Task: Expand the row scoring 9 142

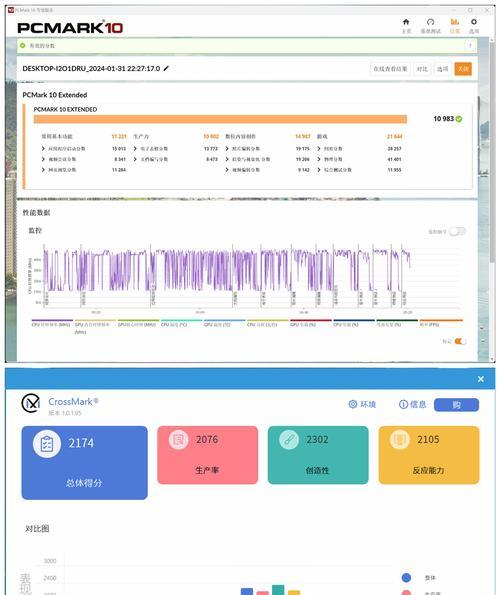Action: tap(227, 170)
